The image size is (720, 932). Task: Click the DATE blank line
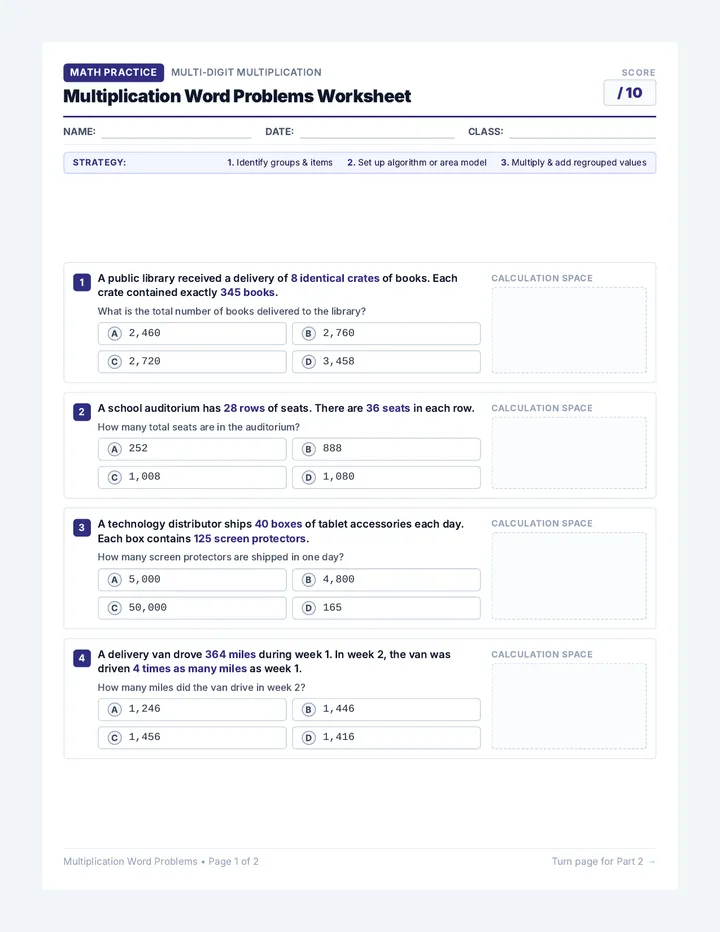click(x=377, y=133)
